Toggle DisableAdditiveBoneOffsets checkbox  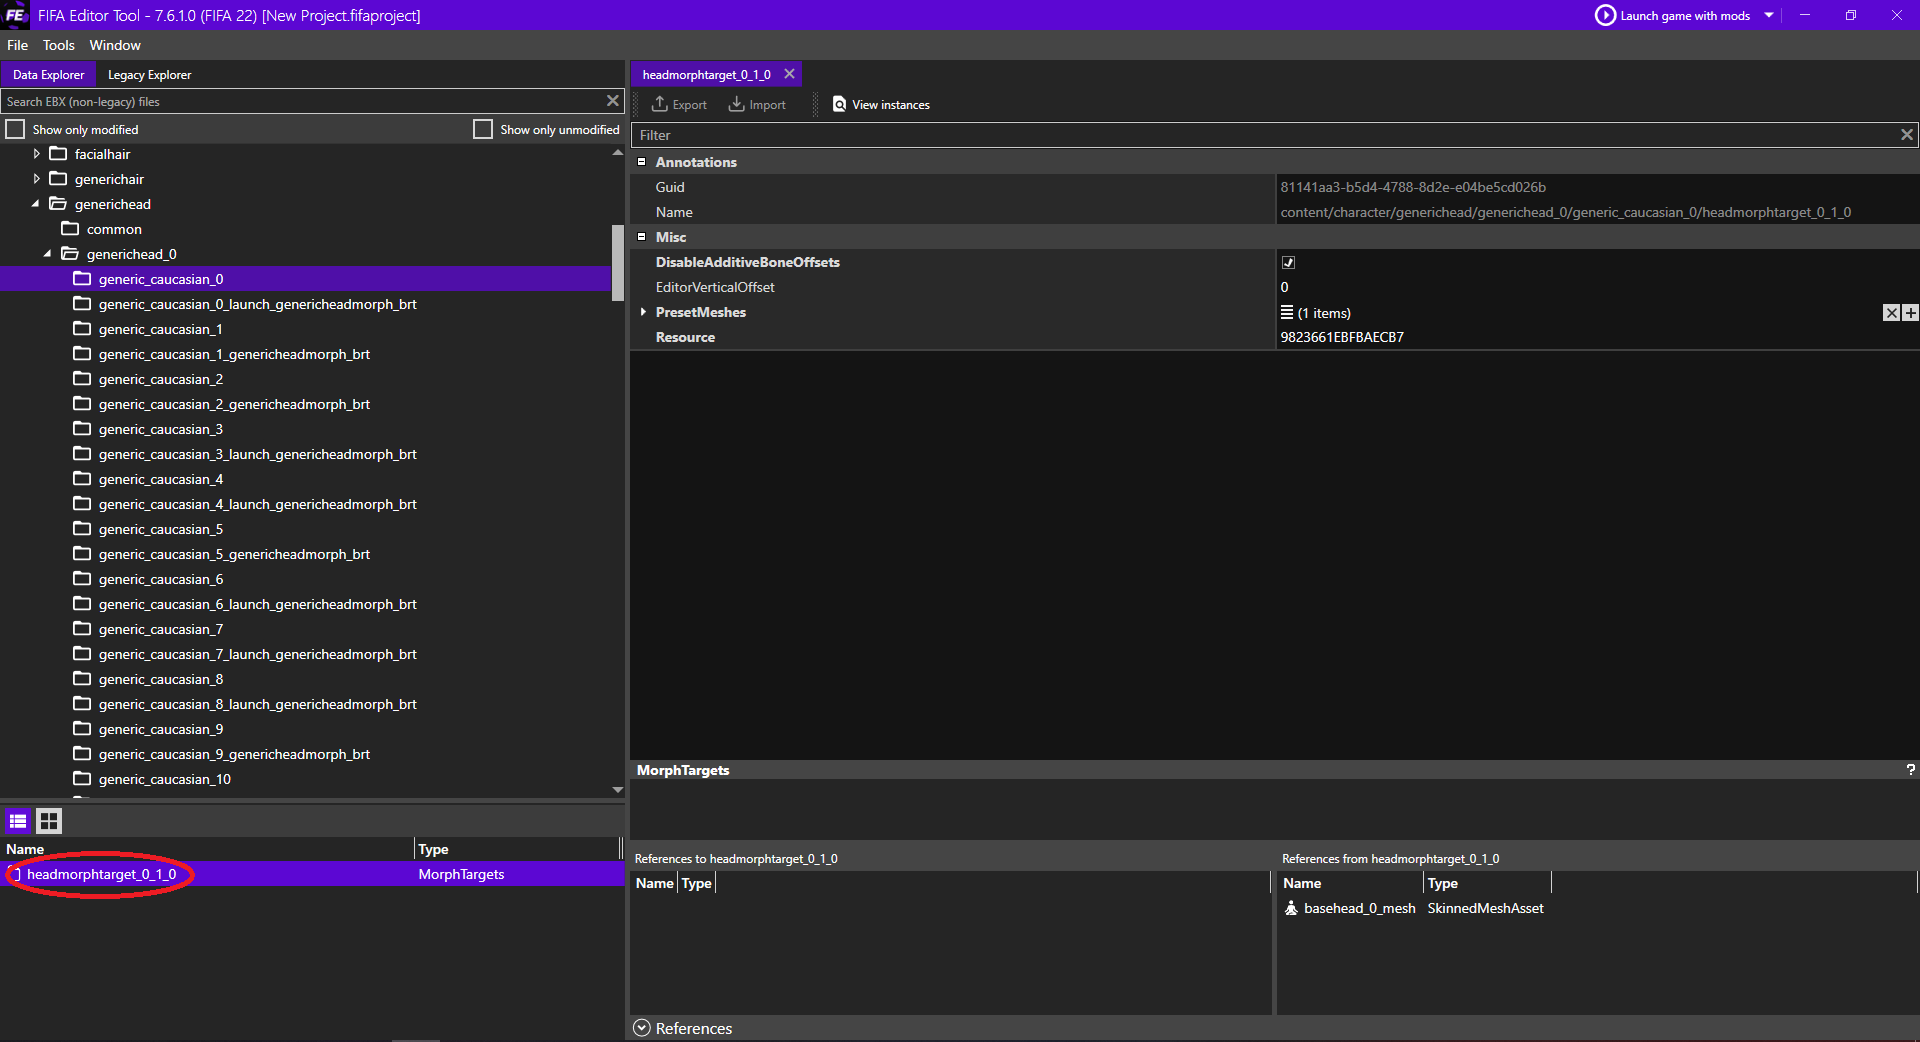point(1288,262)
